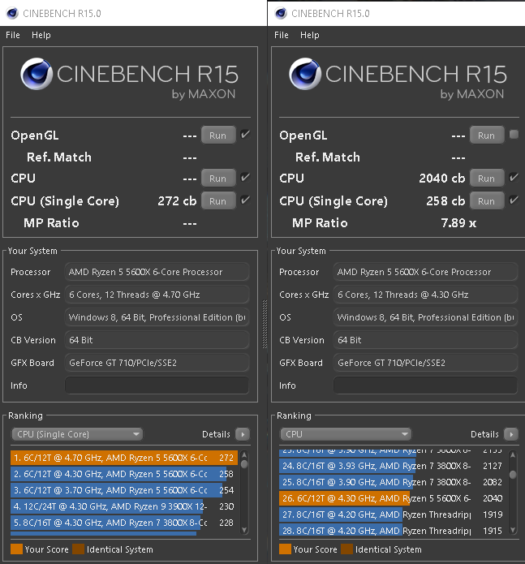Screen dimensions: 525x564
Task: Click ranking scrollbar up arrow, right window
Action: pos(513,455)
